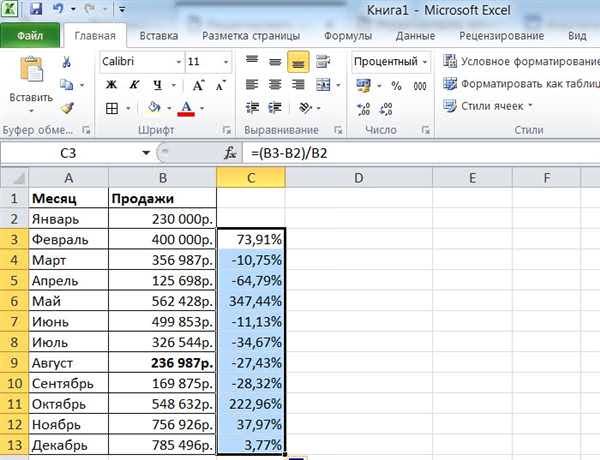Apply cell borders icon

[x=112, y=109]
